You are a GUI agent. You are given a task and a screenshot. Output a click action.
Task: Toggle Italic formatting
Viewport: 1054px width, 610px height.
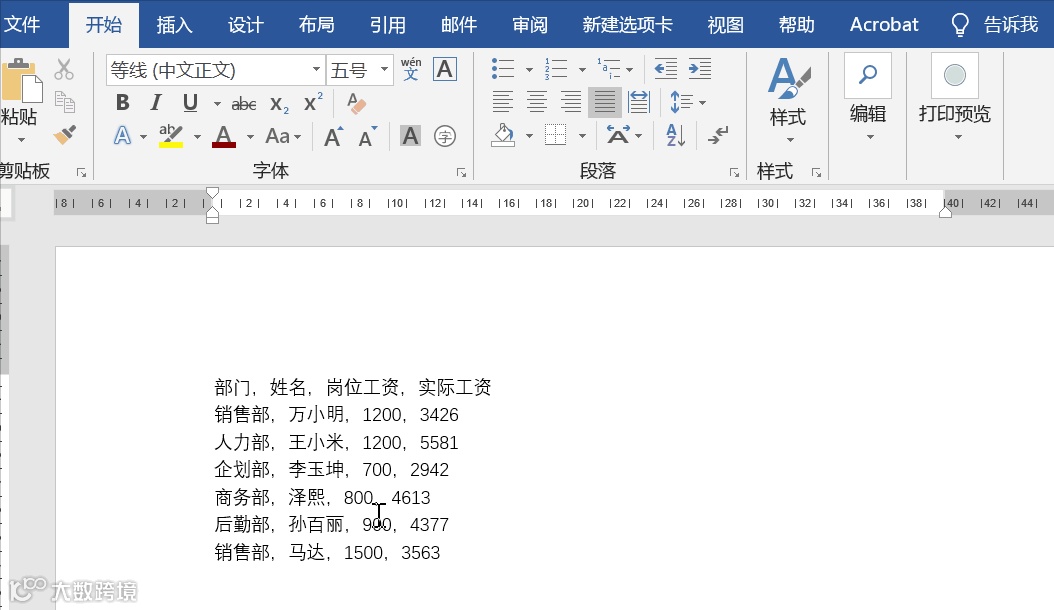click(156, 103)
